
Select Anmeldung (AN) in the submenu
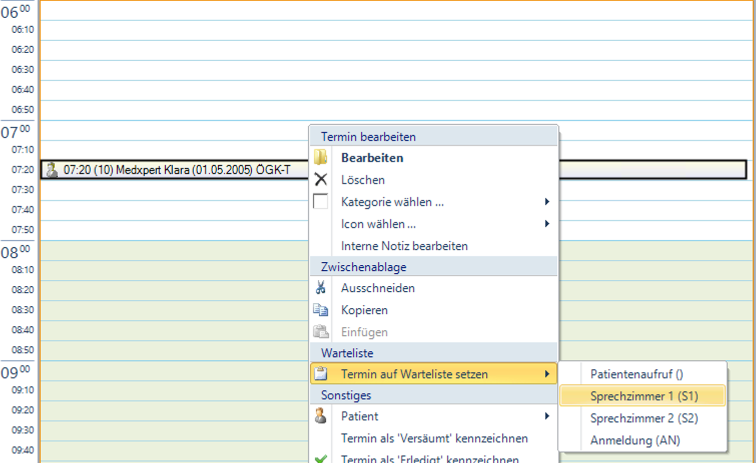pos(634,440)
